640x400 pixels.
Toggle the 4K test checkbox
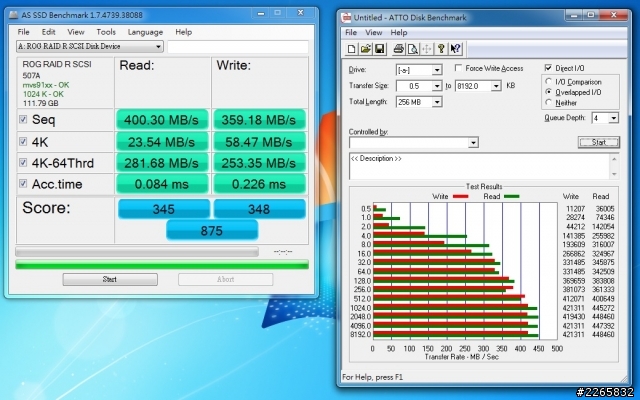(x=23, y=142)
